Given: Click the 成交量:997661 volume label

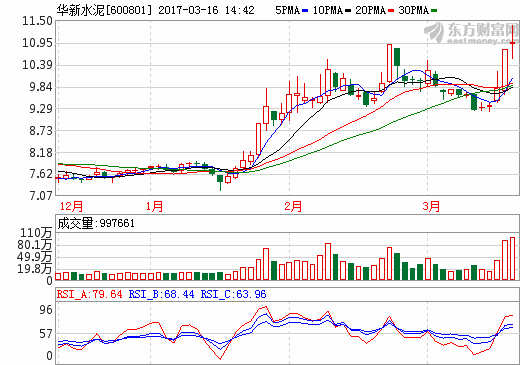Looking at the screenshot, I should coord(96,223).
